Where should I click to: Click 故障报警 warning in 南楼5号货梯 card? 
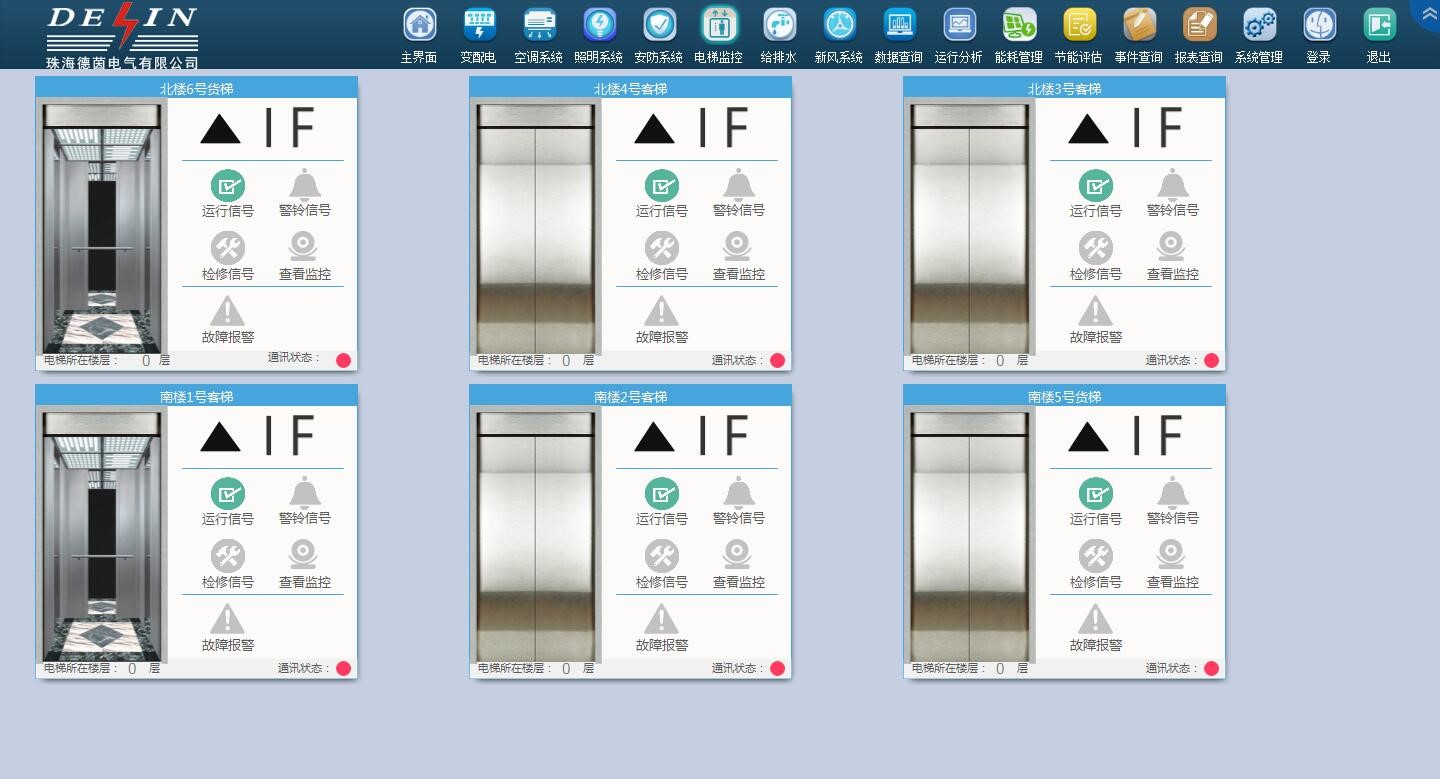click(1096, 619)
